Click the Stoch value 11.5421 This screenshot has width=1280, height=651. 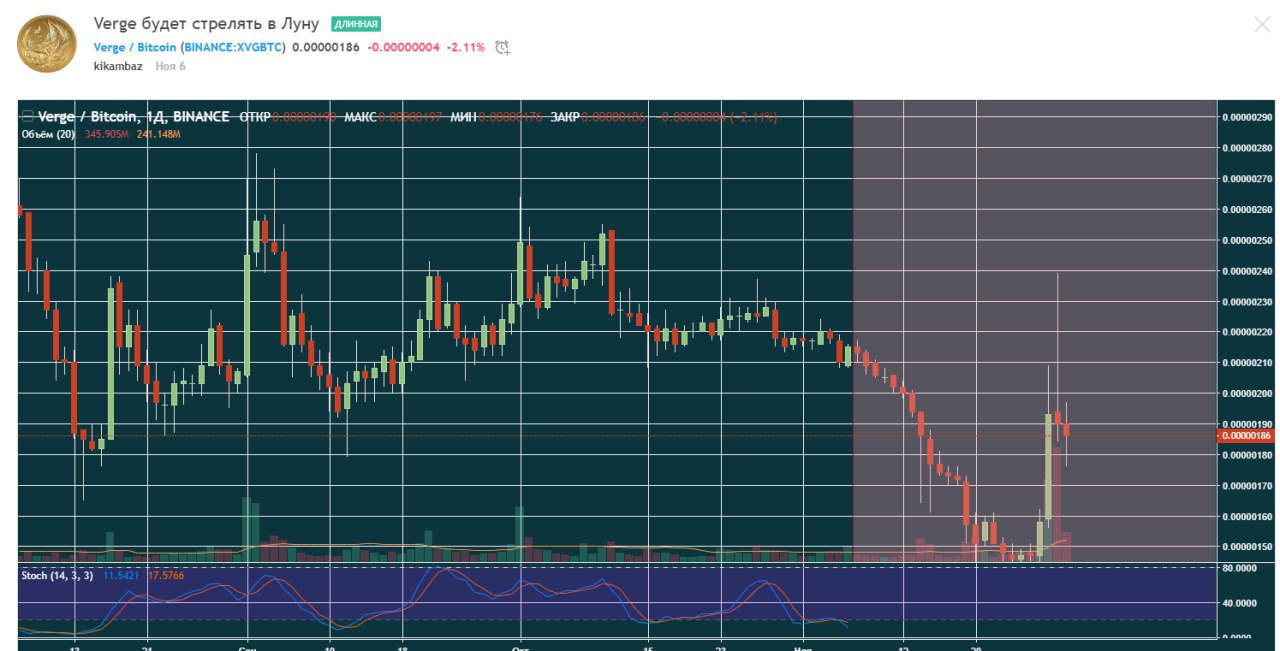(121, 576)
